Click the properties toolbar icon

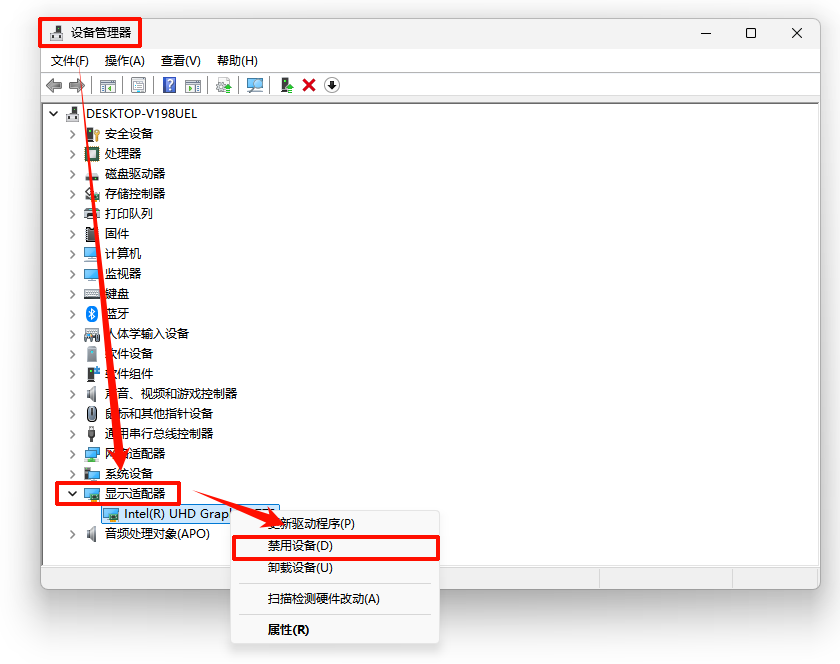[137, 85]
